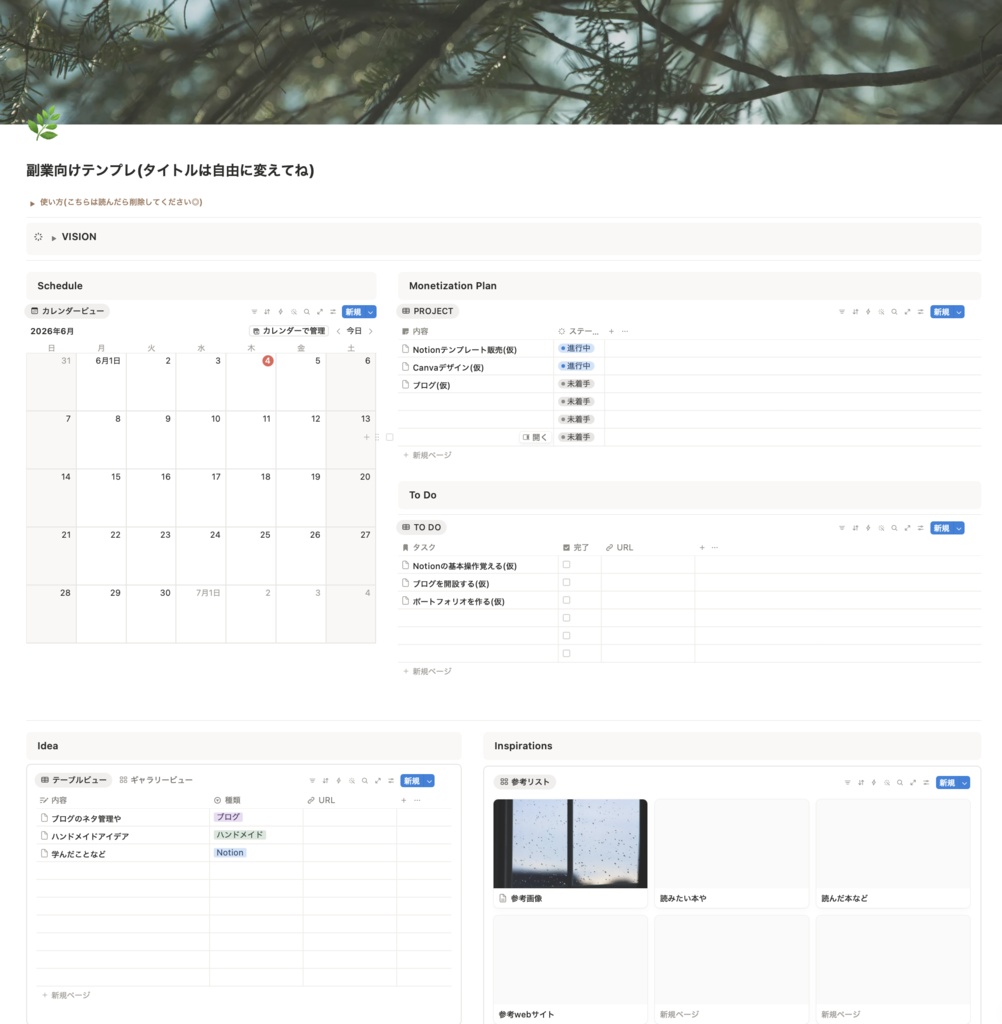Screen dimensions: 1002x1024
Task: Open PROJECT database full-page expand icon
Action: click(907, 312)
